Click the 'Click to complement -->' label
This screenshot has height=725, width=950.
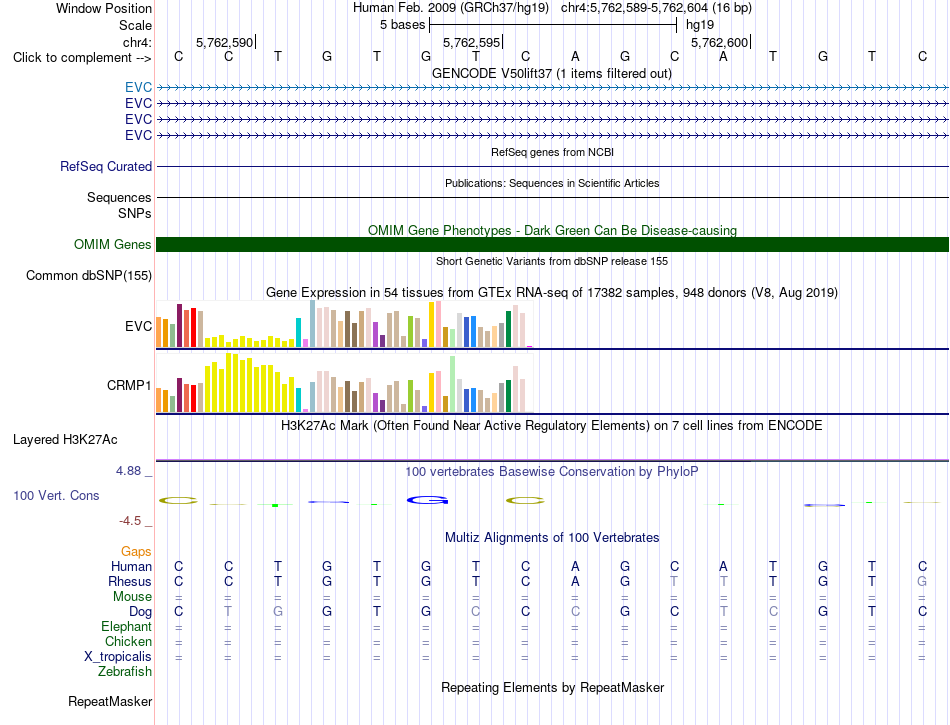pyautogui.click(x=82, y=58)
